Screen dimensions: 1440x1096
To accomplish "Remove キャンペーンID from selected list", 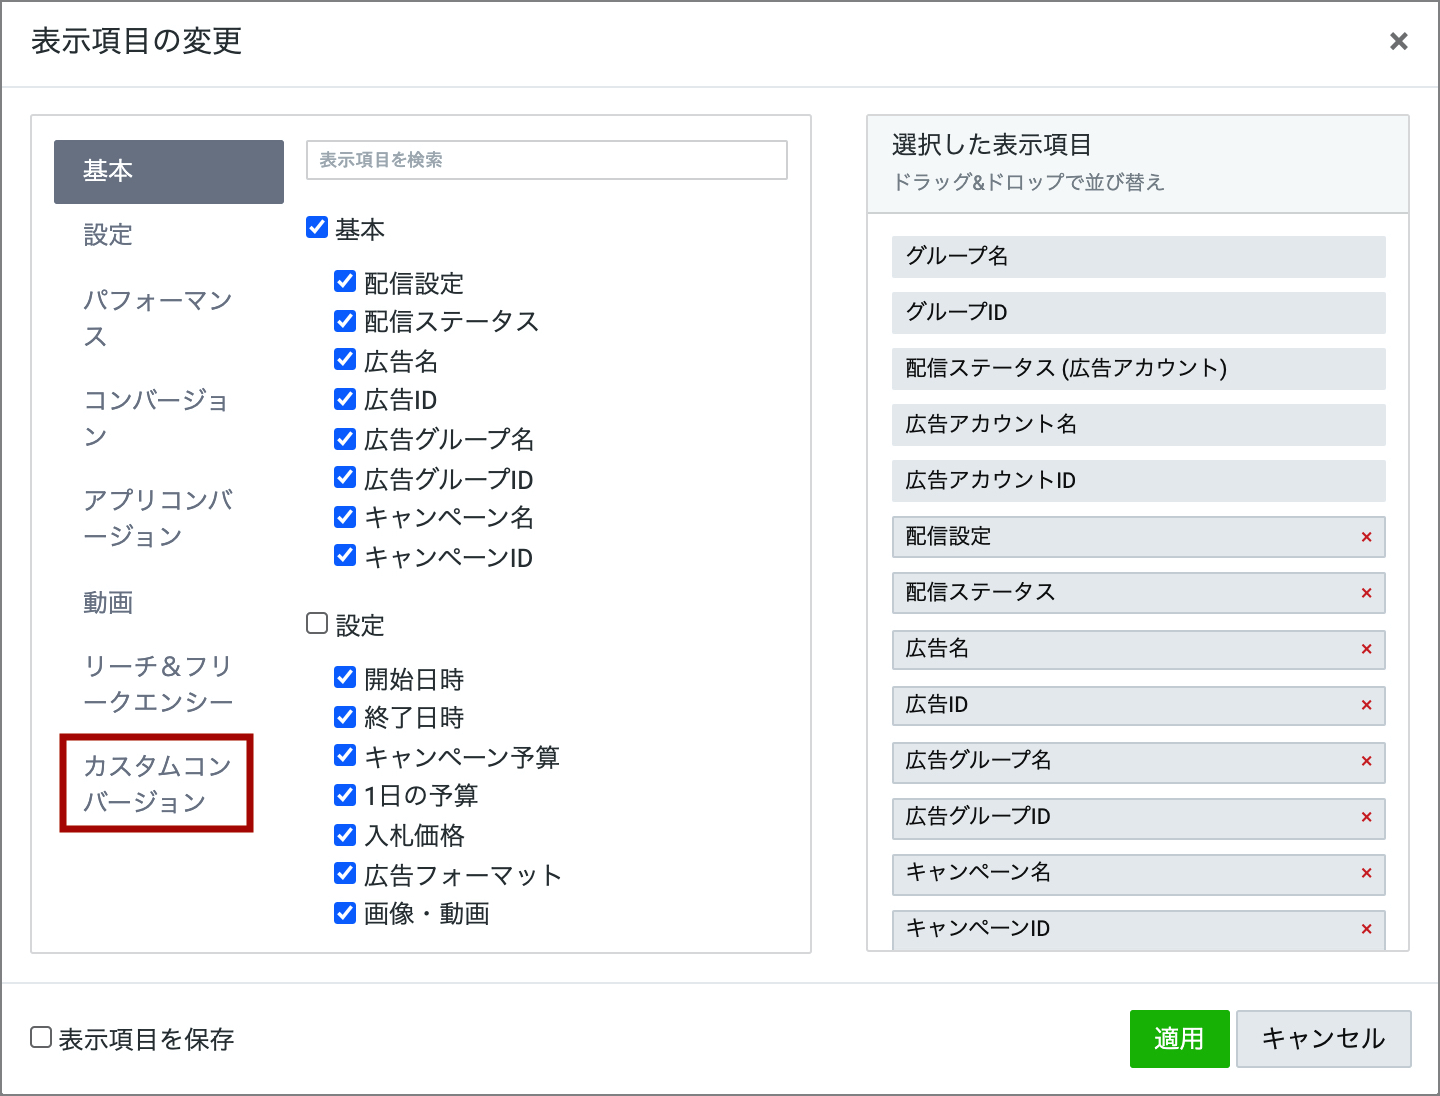I will tap(1366, 929).
